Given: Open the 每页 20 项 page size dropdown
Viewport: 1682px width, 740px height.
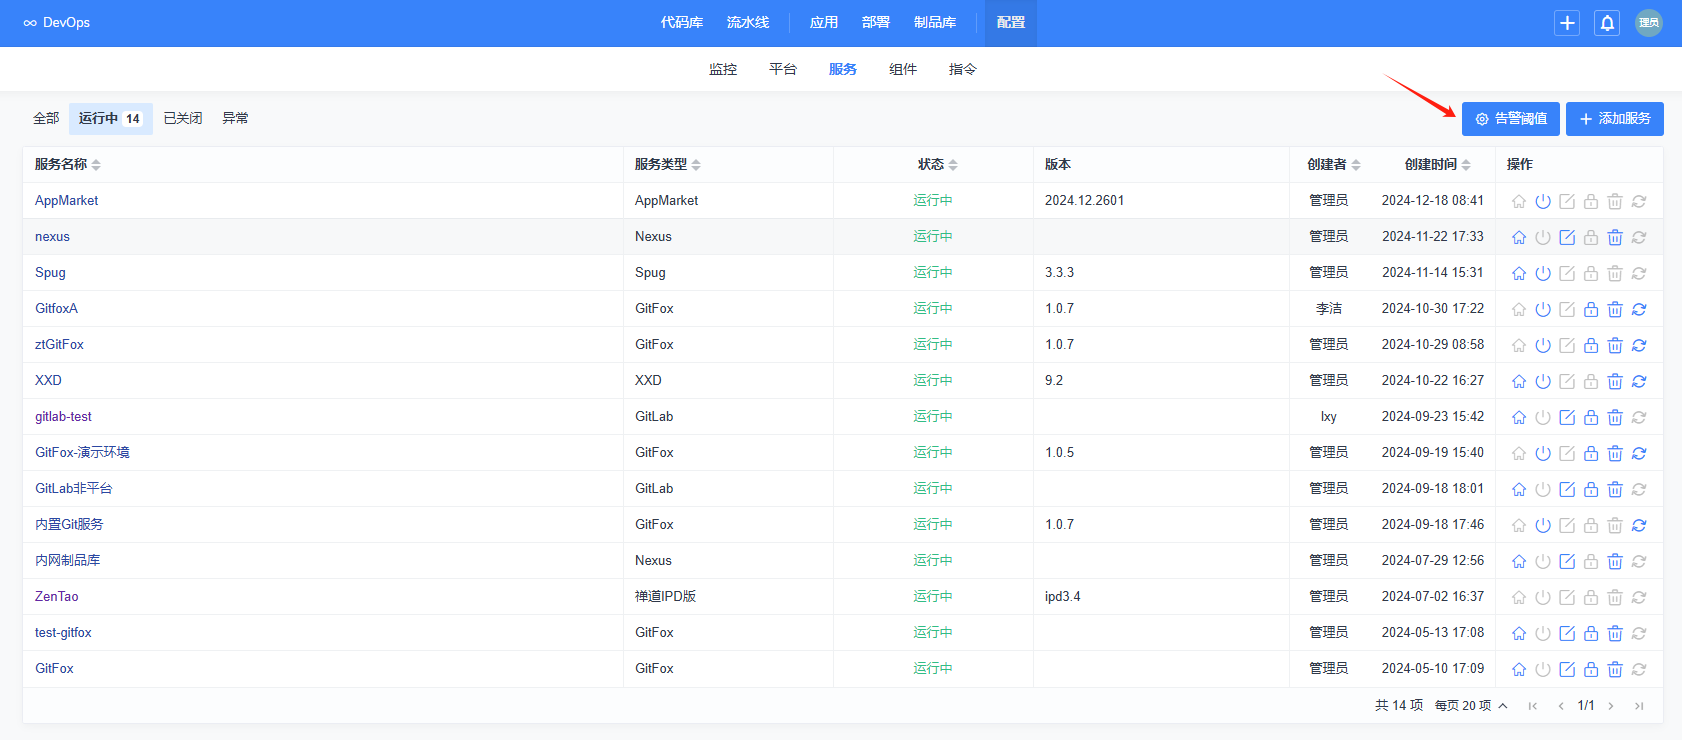Looking at the screenshot, I should pos(1471,706).
